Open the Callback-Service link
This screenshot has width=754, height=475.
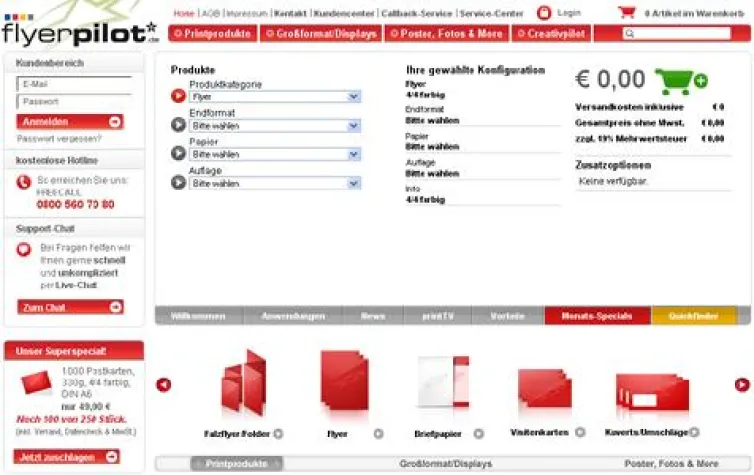click(x=417, y=13)
